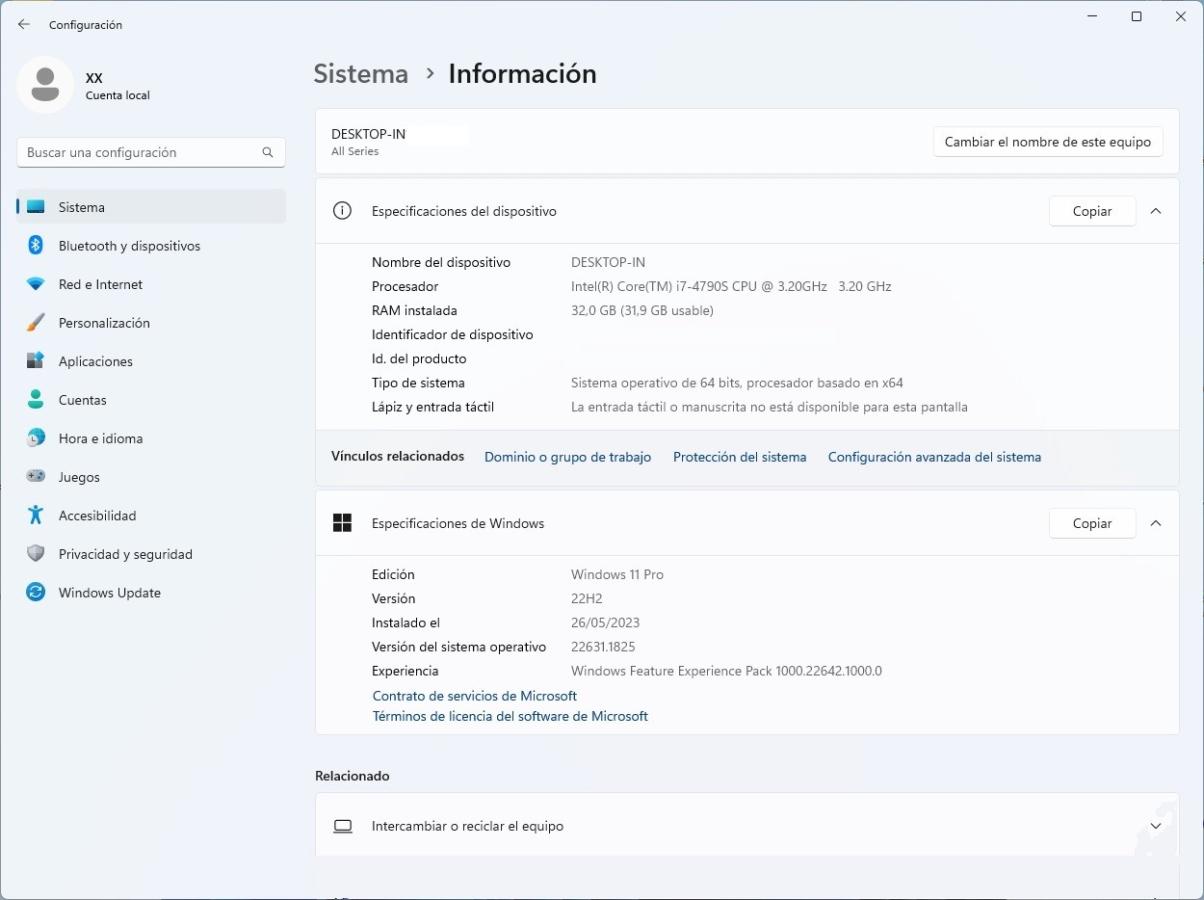This screenshot has width=1204, height=900.
Task: Click Cambiar el nombre de este equipo
Action: [1047, 142]
